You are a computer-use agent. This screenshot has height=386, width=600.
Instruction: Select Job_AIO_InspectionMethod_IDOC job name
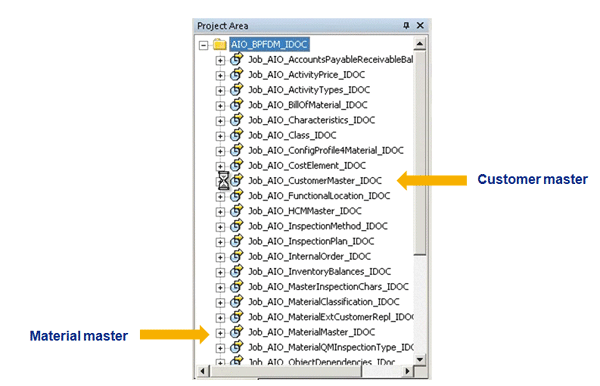click(x=318, y=226)
